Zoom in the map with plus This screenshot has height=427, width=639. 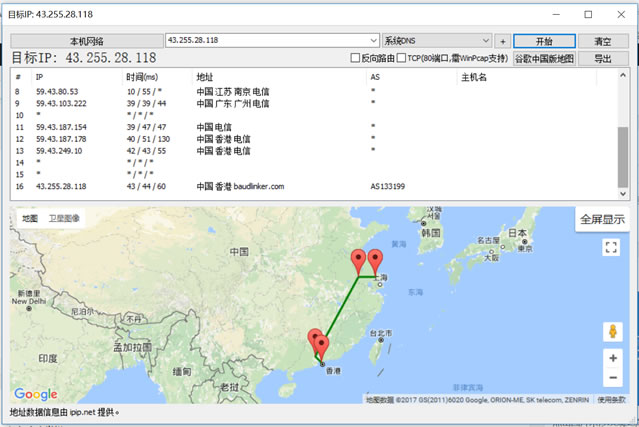(611, 357)
